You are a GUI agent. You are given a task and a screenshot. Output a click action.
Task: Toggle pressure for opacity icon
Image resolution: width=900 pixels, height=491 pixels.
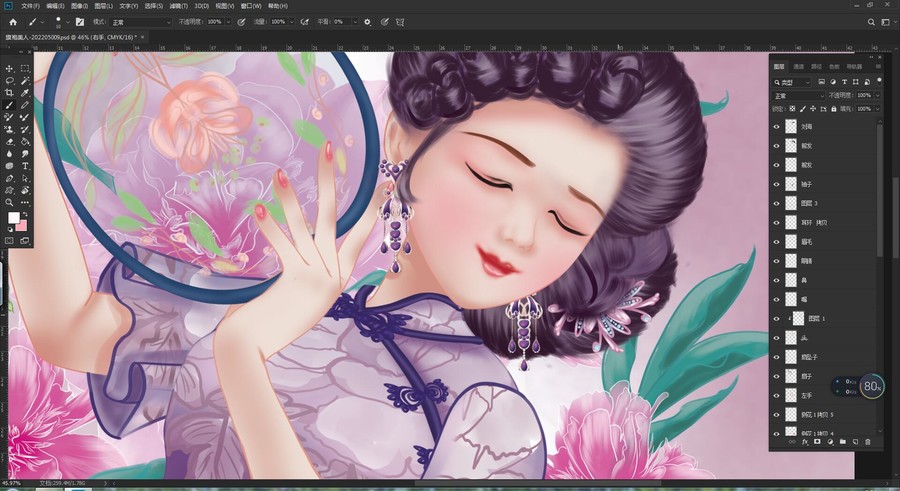tap(241, 22)
